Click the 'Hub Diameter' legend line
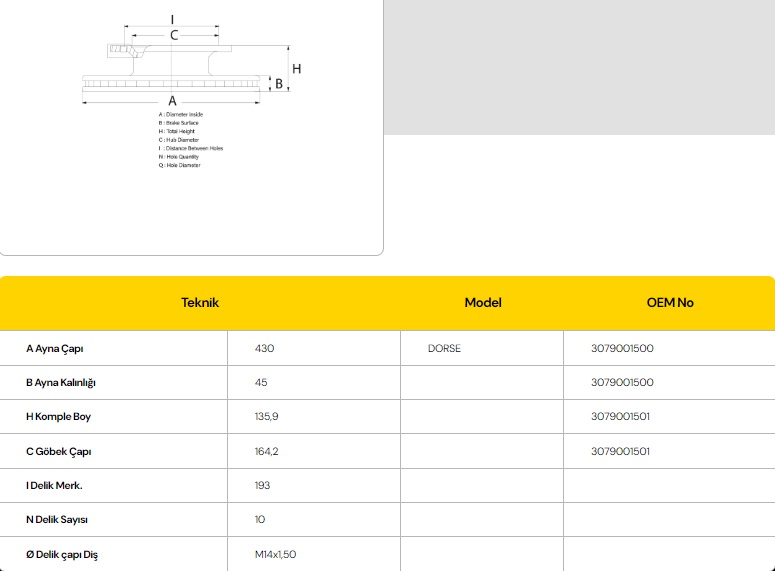This screenshot has width=775, height=571. (178, 140)
